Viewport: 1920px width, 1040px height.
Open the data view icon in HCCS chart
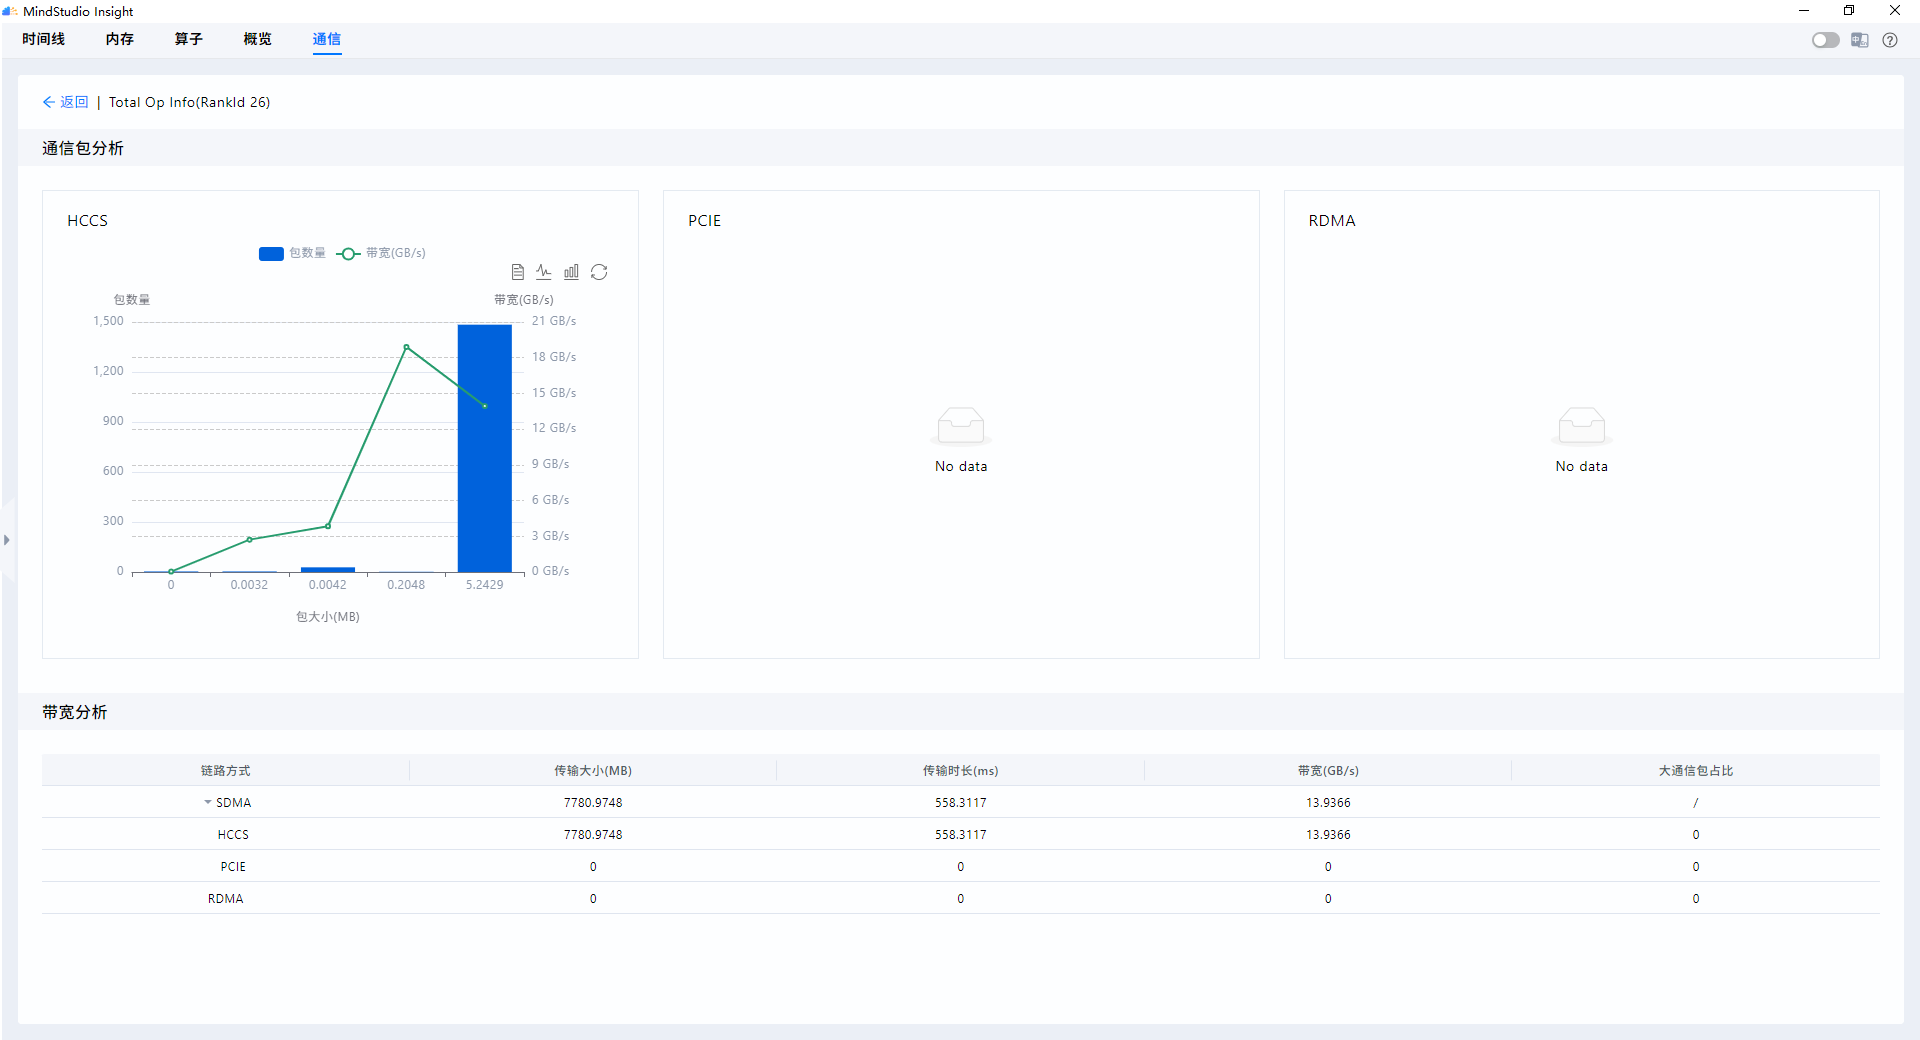pyautogui.click(x=518, y=272)
